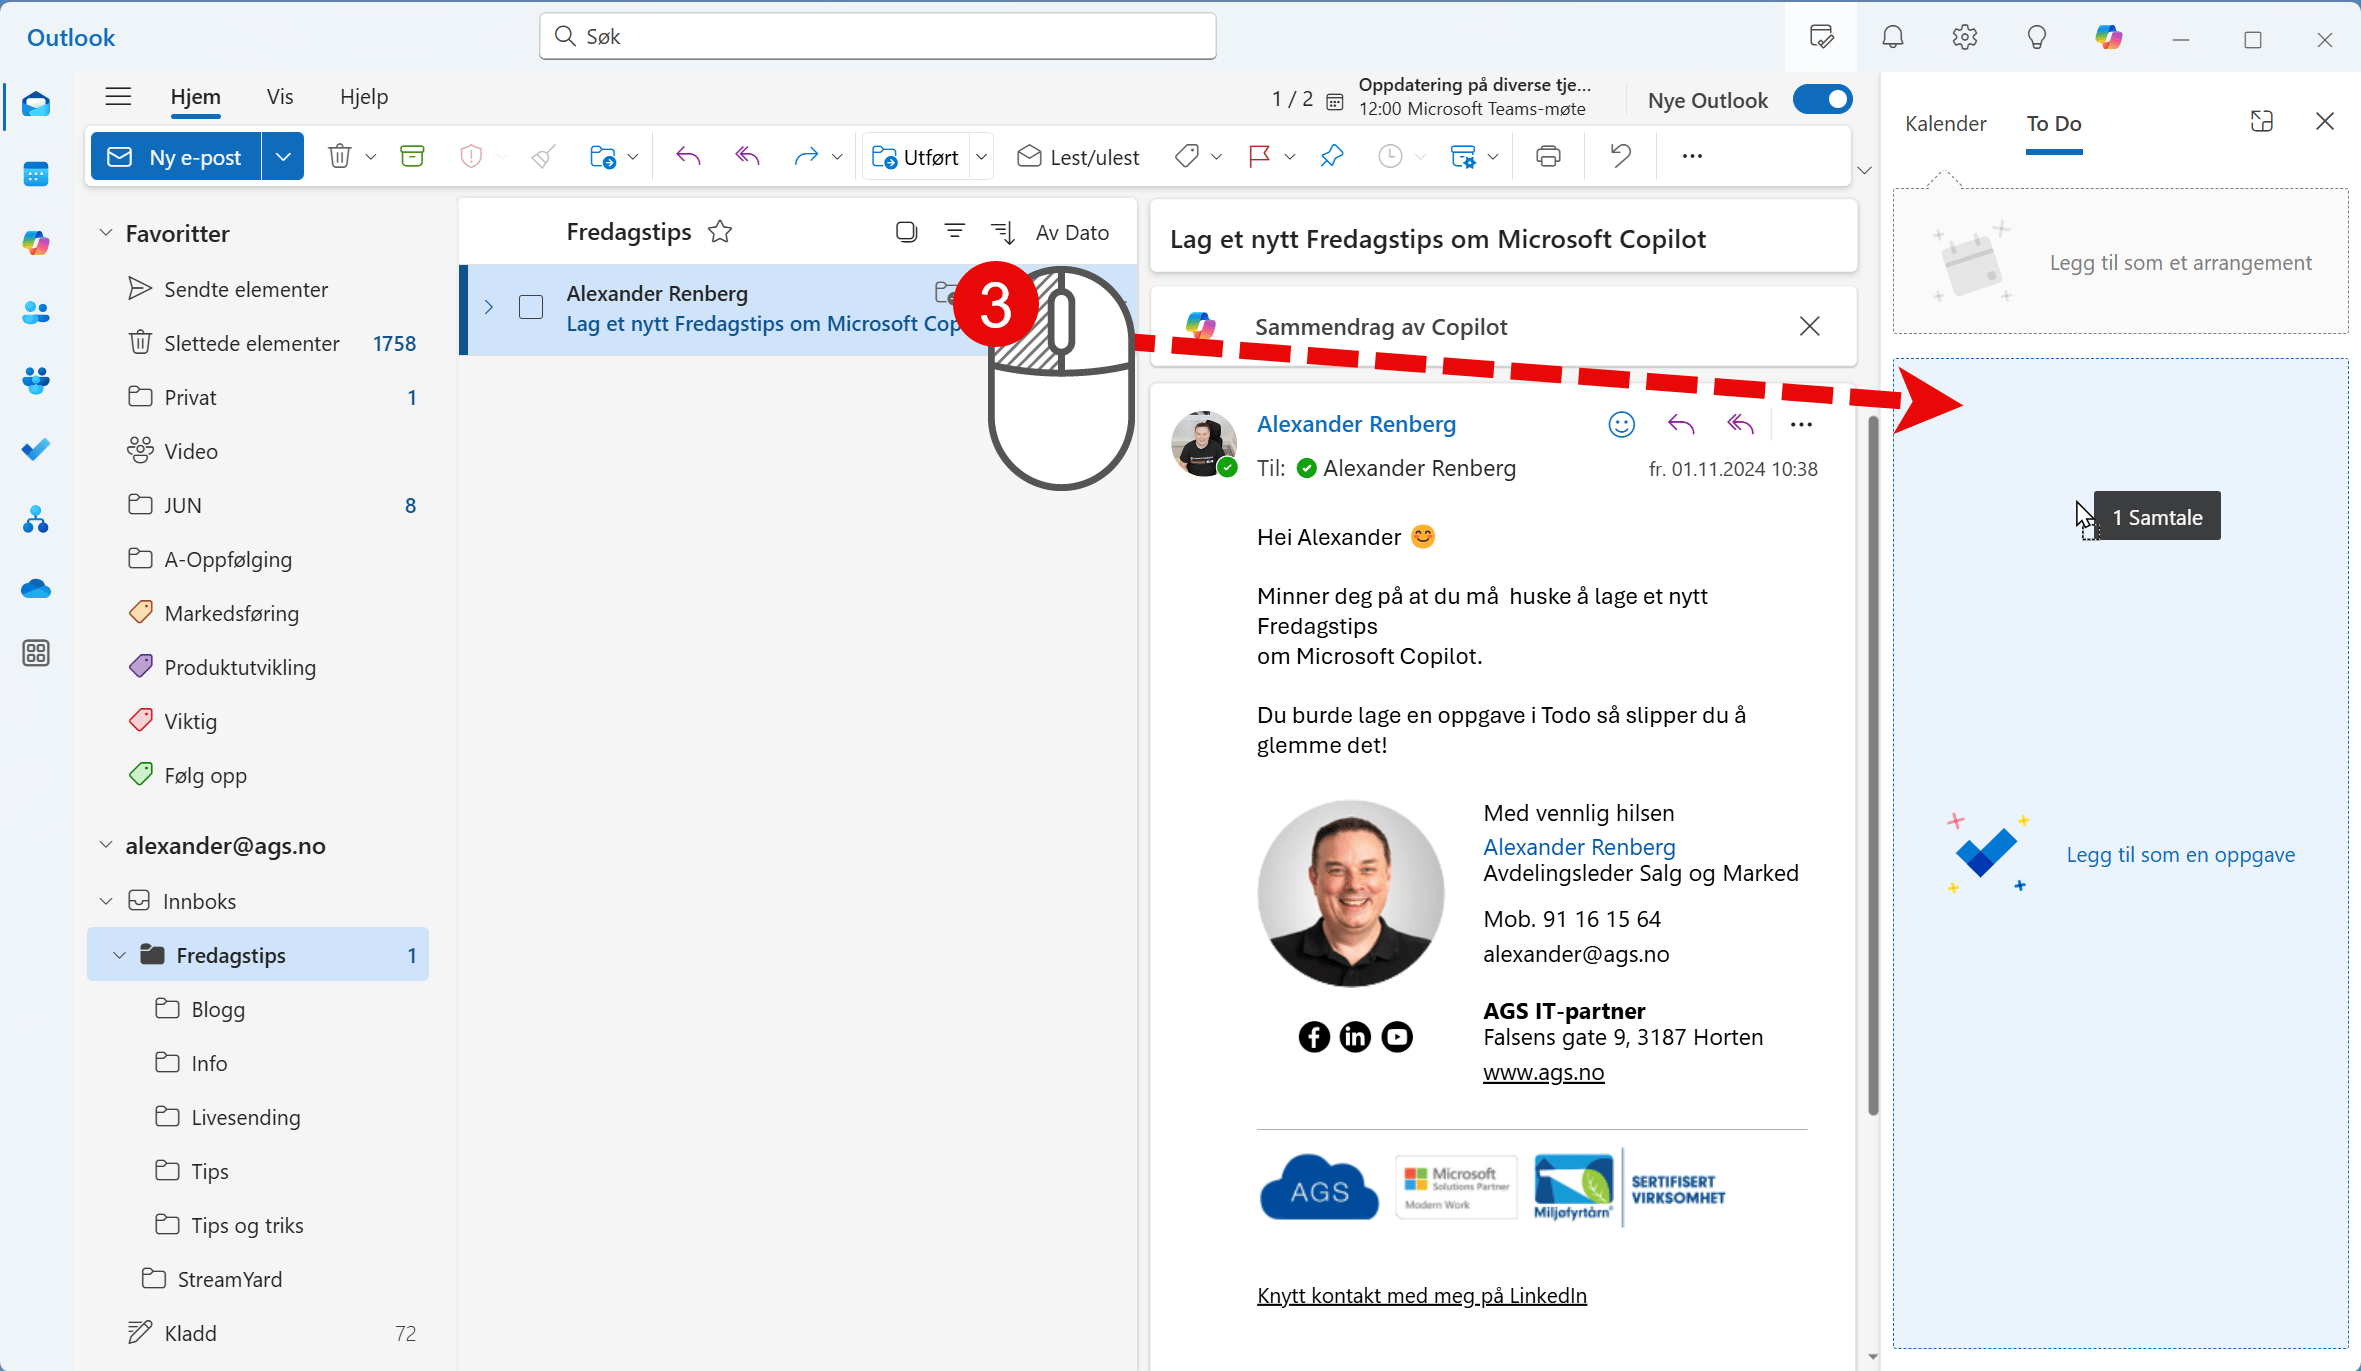Open Copilot from the left app rail
Viewport: 2361px width, 1371px height.
pos(36,243)
